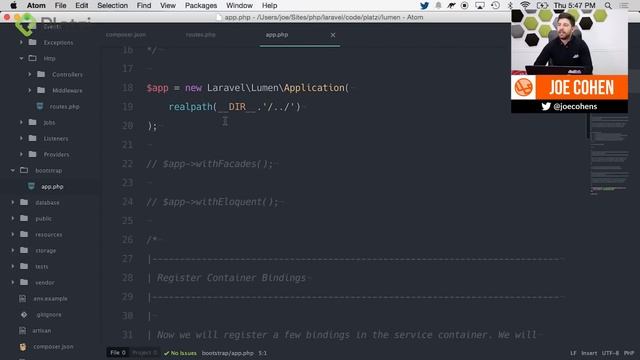Click the Exceptions folder icon
The height and width of the screenshot is (360, 640).
[x=33, y=42]
